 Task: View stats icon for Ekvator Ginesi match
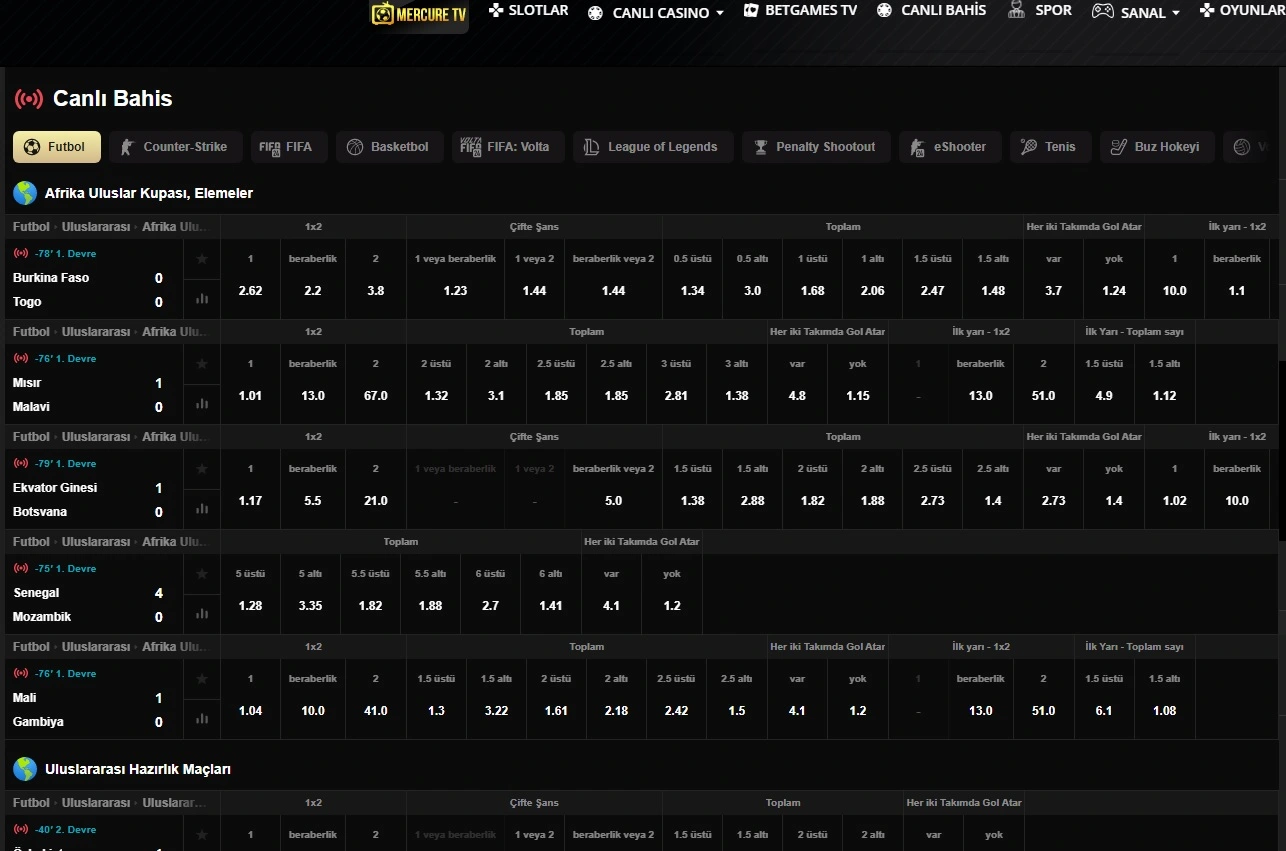click(202, 508)
